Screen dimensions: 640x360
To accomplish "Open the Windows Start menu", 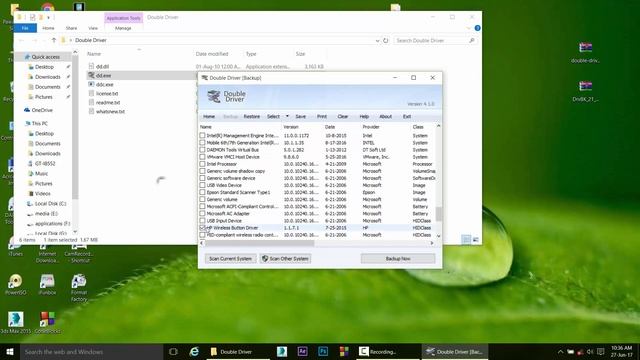I will pos(10,351).
